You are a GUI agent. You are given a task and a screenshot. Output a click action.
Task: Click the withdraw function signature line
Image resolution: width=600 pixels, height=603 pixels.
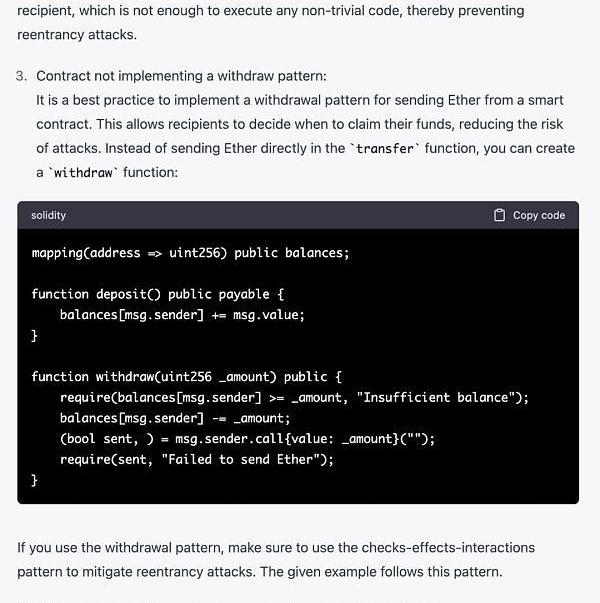click(x=186, y=377)
